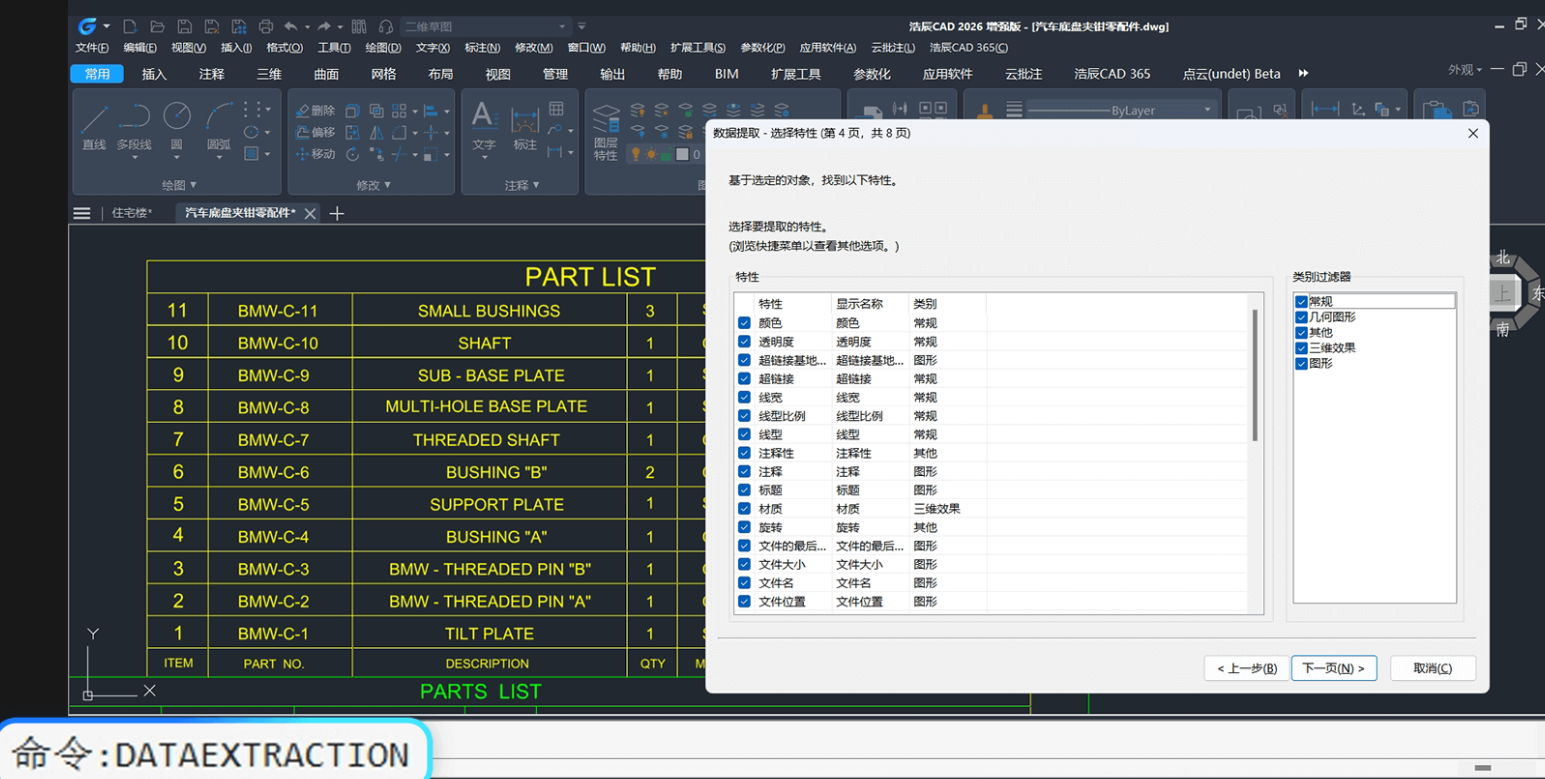Uncheck the 材质 property checkbox
The width and height of the screenshot is (1545, 779).
(x=744, y=509)
